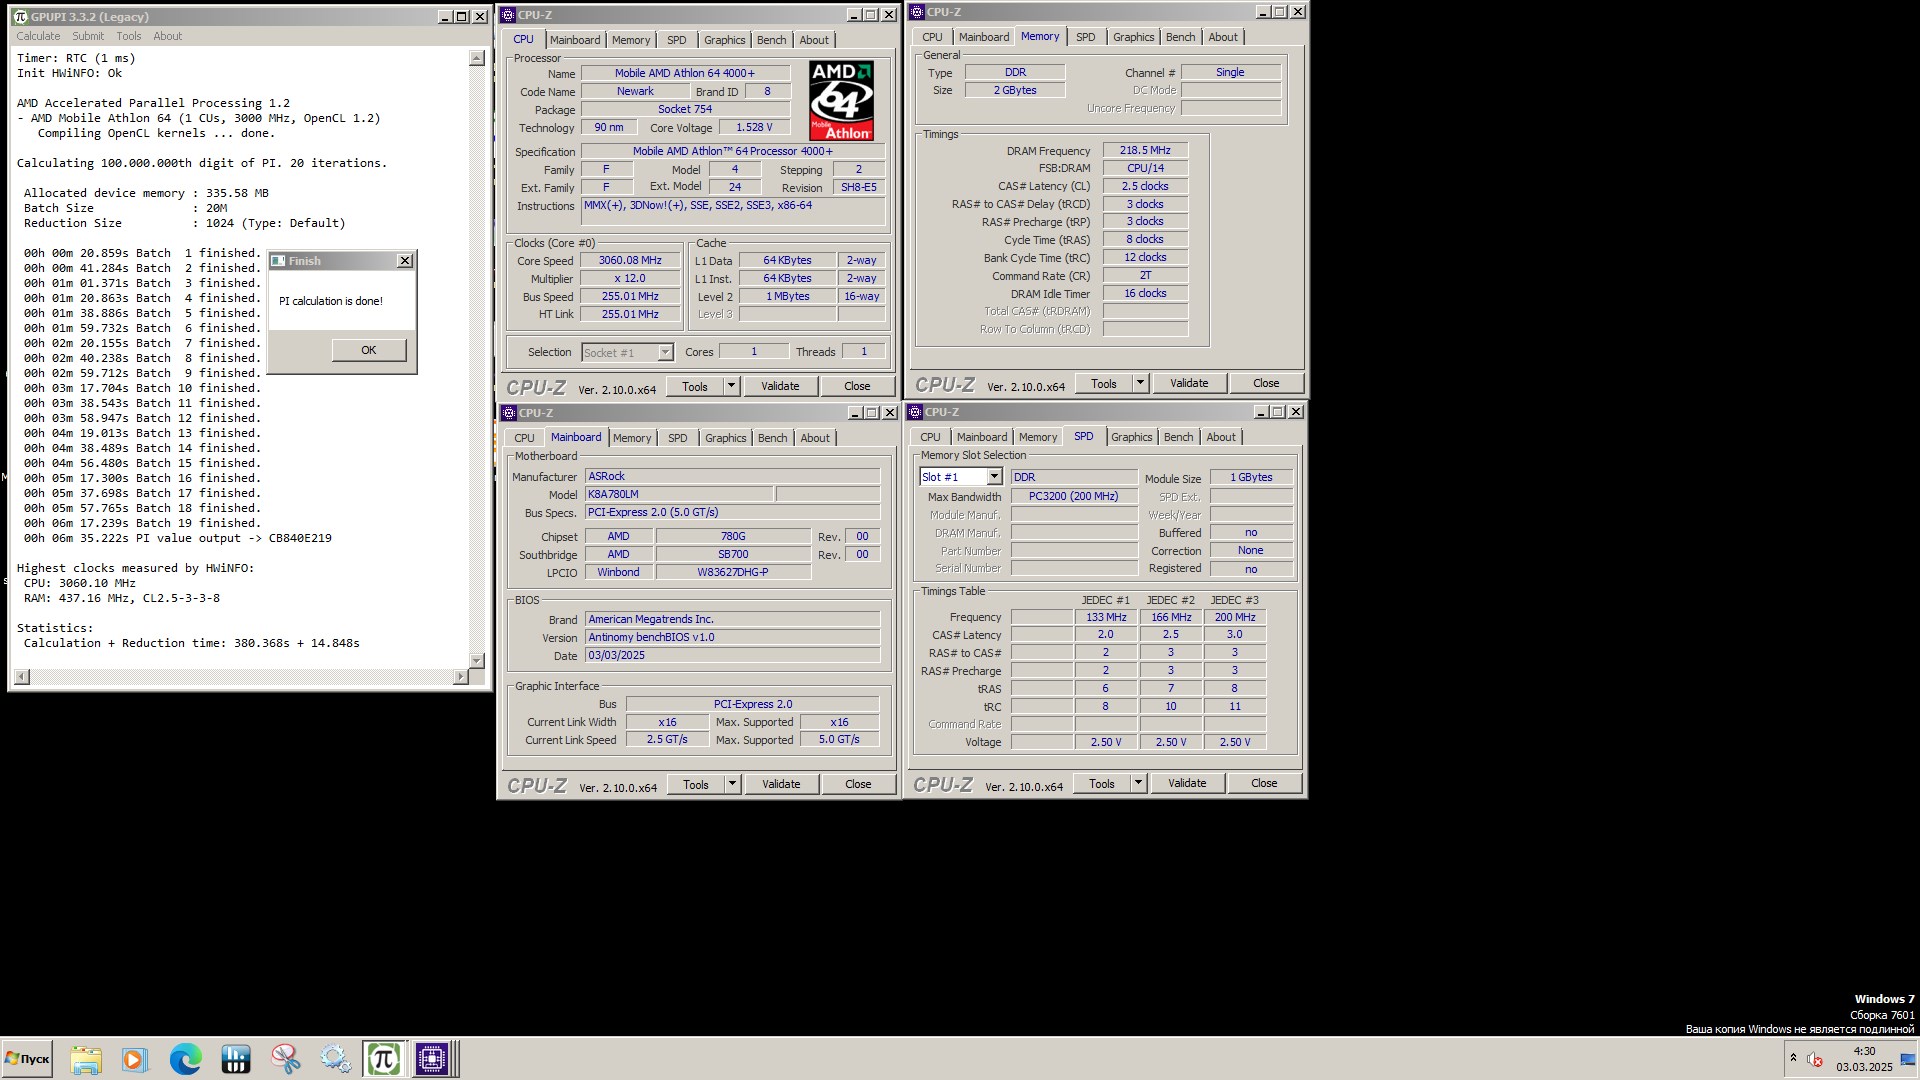This screenshot has height=1080, width=1920.
Task: Click the Antinomy benchBIOS v1.0 version field
Action: [x=732, y=637]
